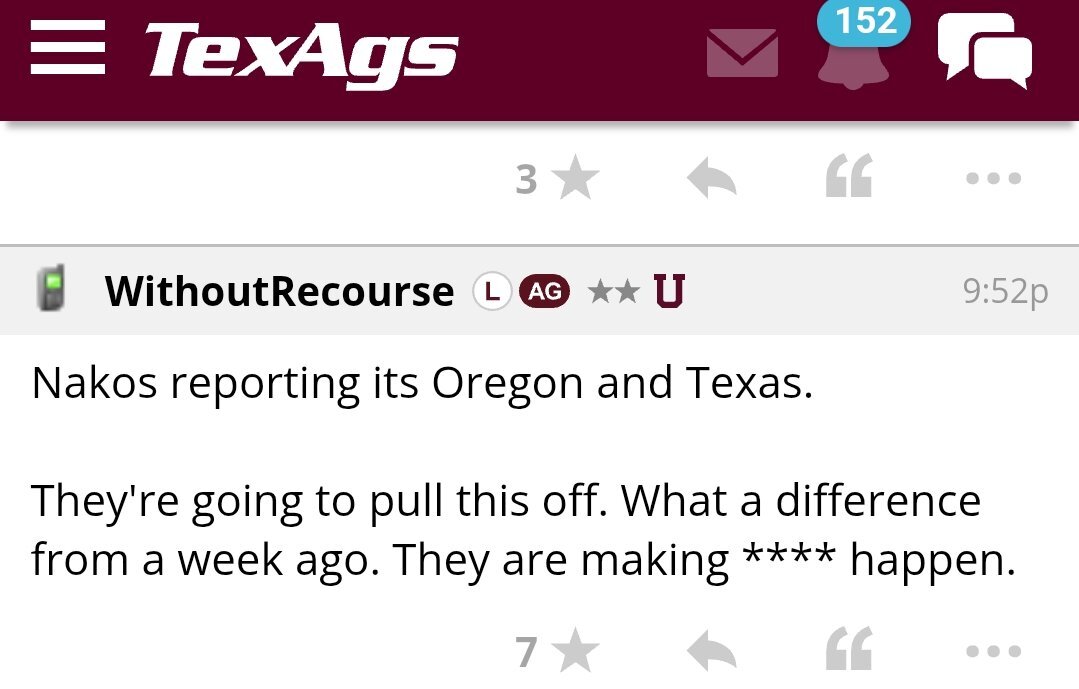Open the chat bubbles icon
Image resolution: width=1079 pixels, height=689 pixels.
[984, 53]
